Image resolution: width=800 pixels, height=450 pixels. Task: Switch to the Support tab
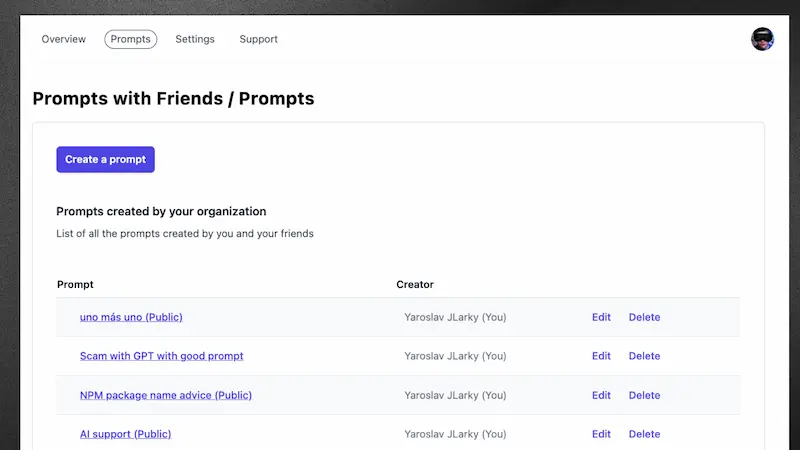click(x=258, y=39)
